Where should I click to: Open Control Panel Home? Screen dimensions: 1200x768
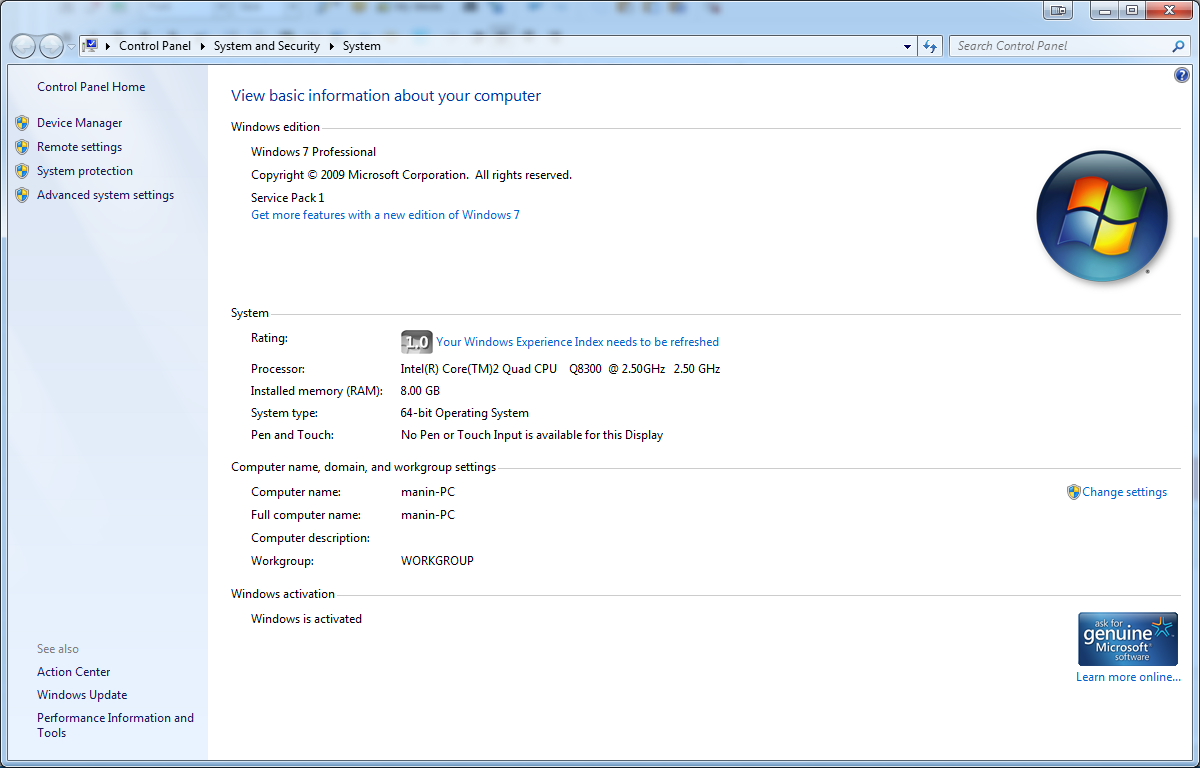point(91,87)
